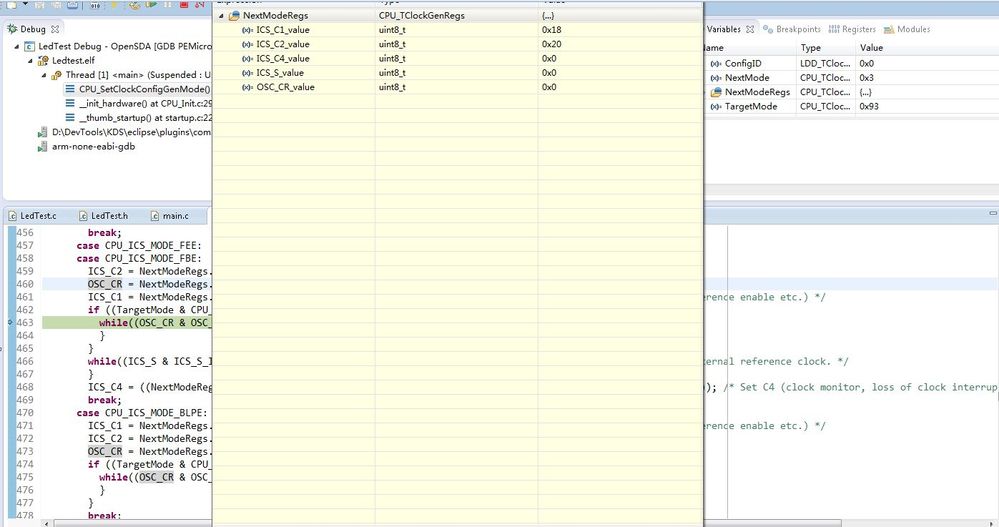Switch to the LedTest.h editor tab
999x527 pixels.
click(104, 216)
